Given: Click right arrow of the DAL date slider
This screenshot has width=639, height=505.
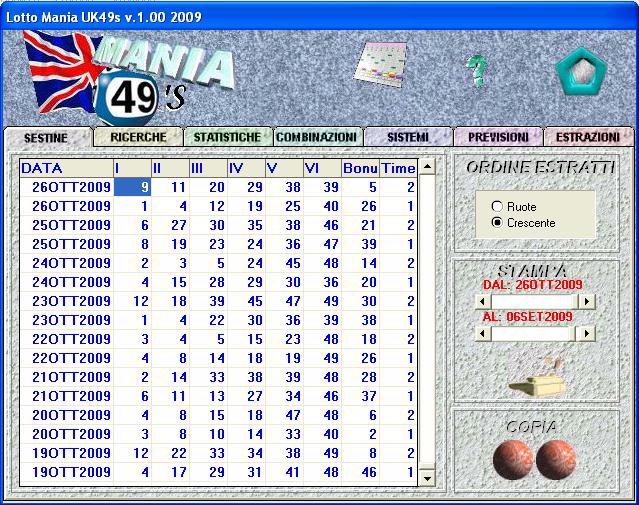Looking at the screenshot, I should point(587,302).
